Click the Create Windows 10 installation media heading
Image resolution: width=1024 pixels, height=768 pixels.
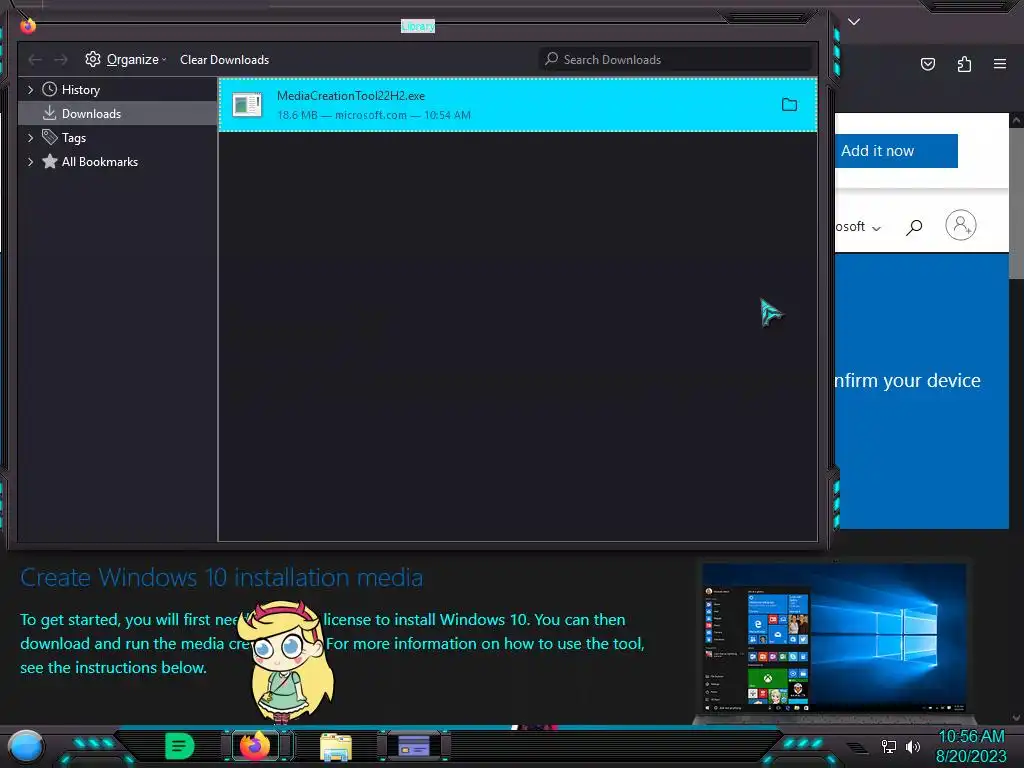(x=221, y=578)
